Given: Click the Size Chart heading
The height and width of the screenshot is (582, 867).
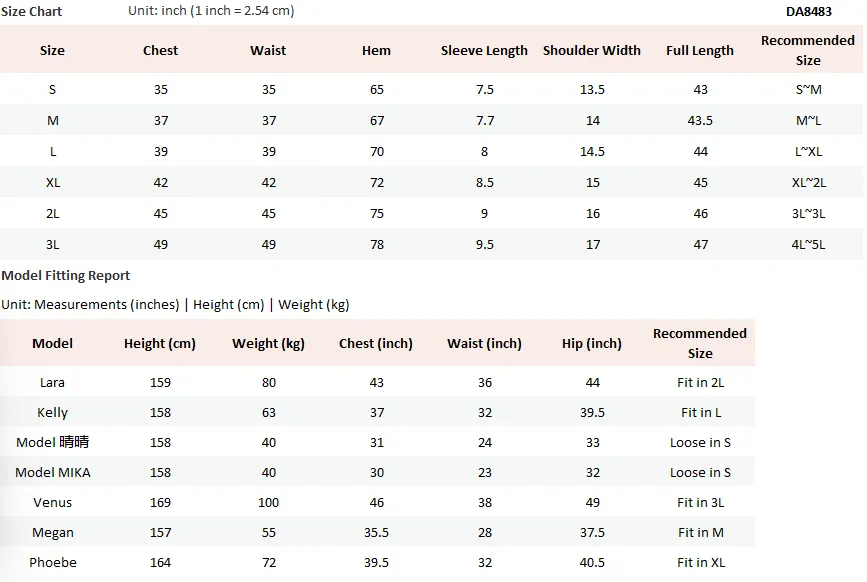Looking at the screenshot, I should 32,11.
